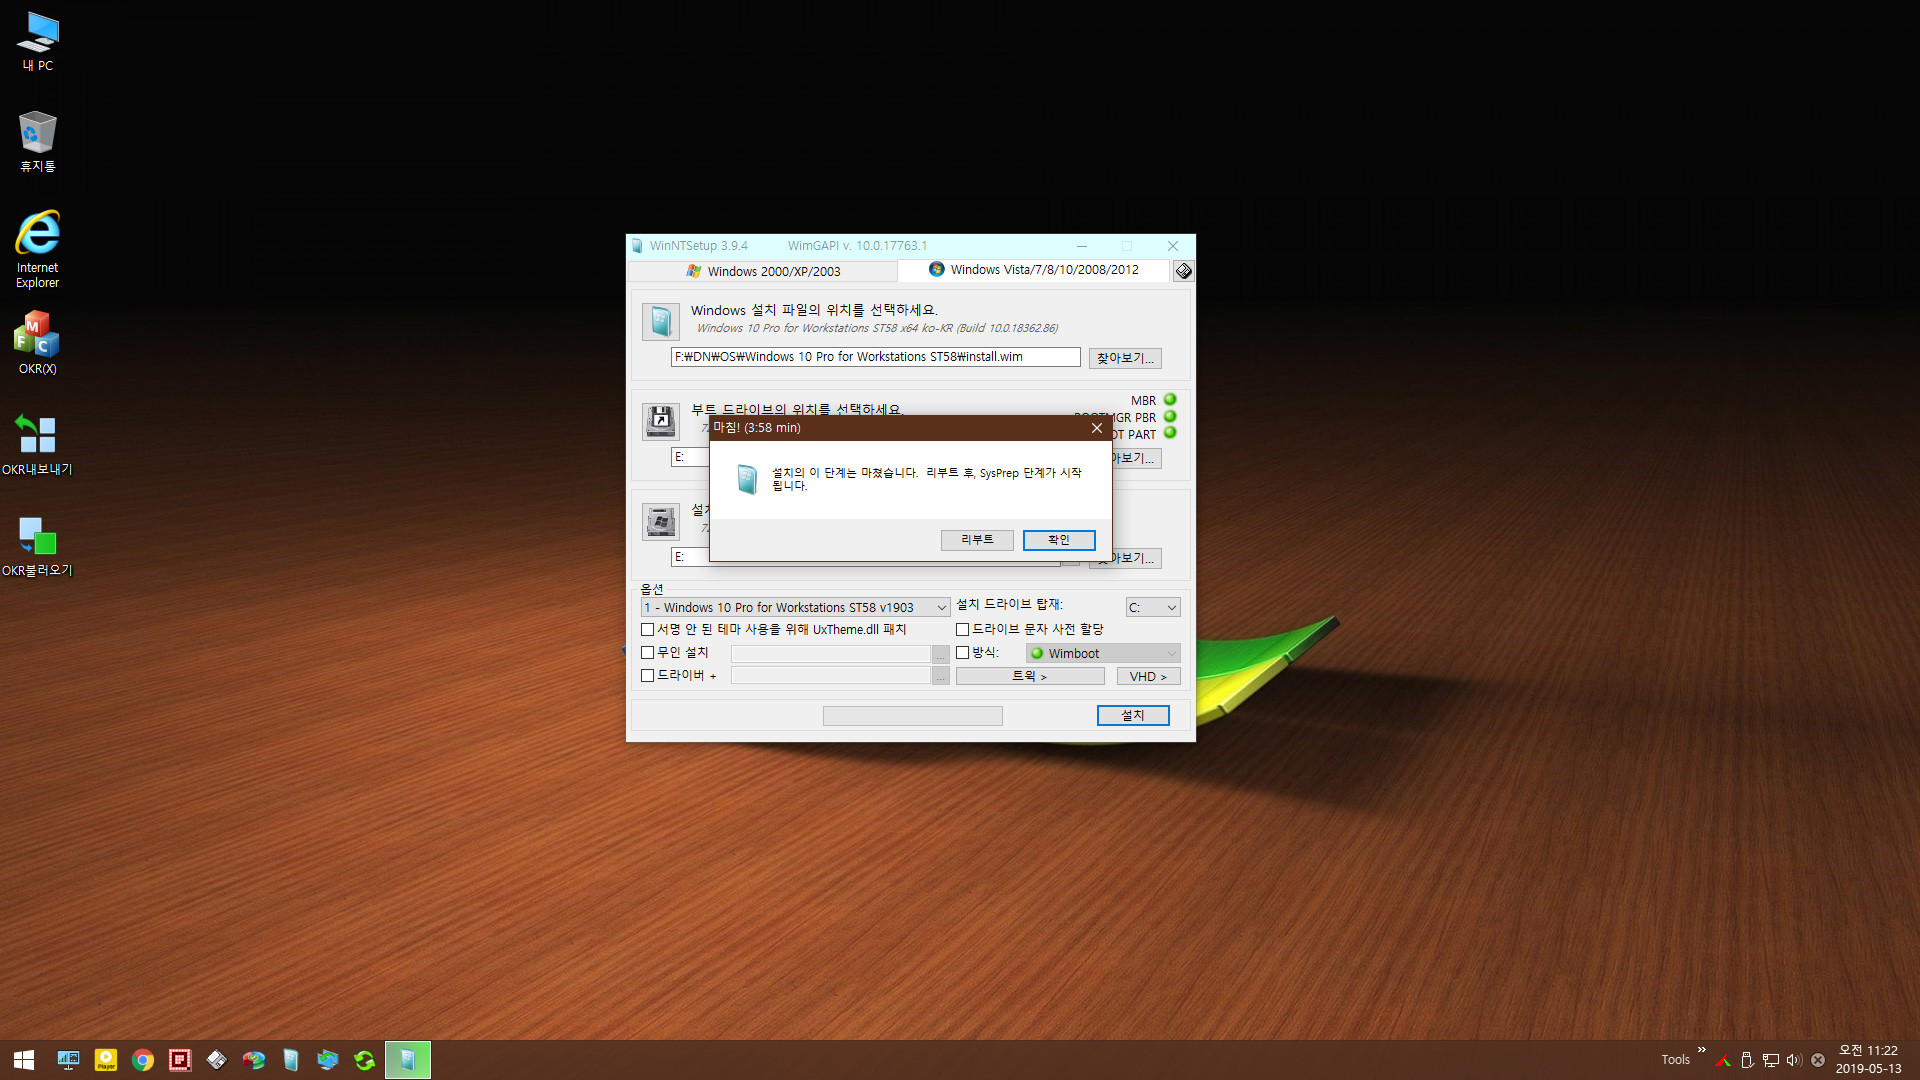Open the network tray icon
Image resolution: width=1920 pixels, height=1080 pixels.
[1771, 1060]
